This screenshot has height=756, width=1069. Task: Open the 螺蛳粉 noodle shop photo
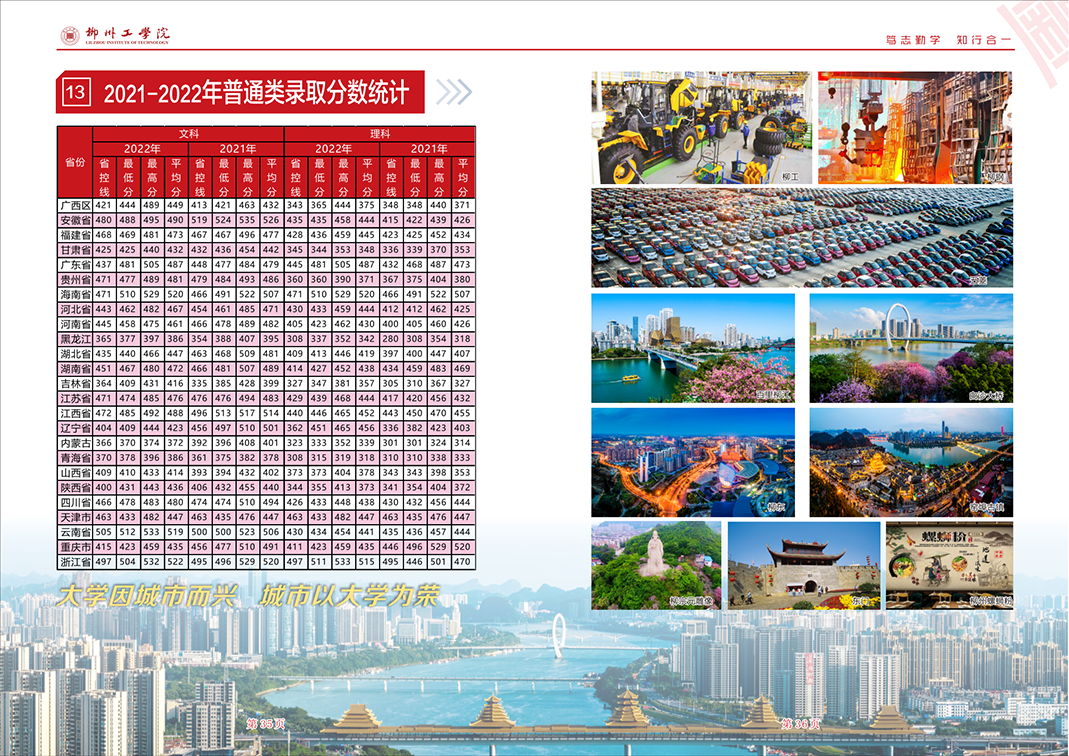coord(949,565)
